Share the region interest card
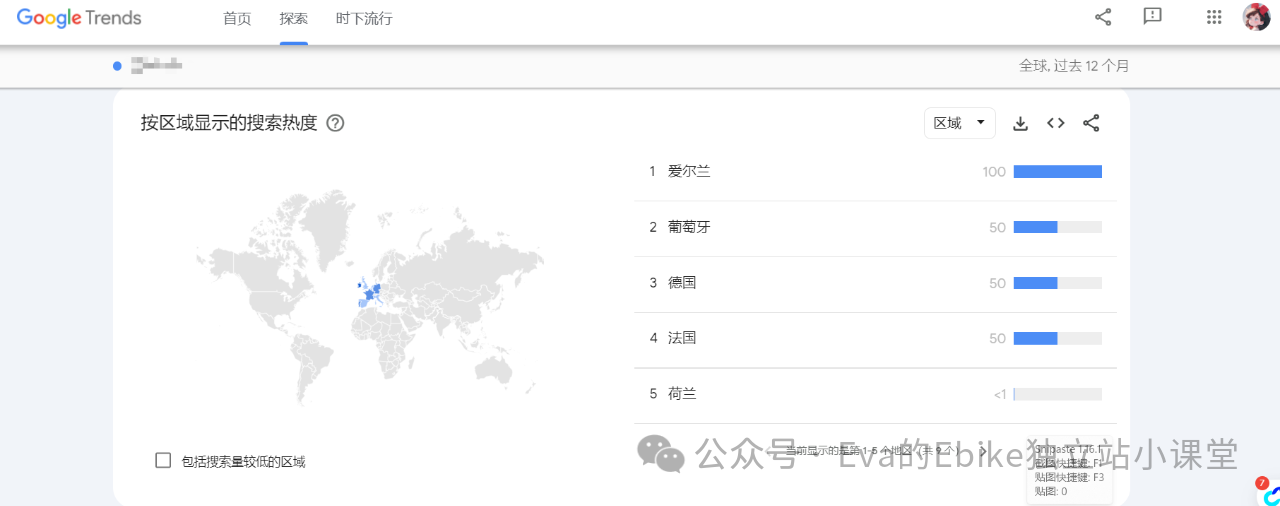Viewport: 1280px width, 506px height. coord(1091,123)
